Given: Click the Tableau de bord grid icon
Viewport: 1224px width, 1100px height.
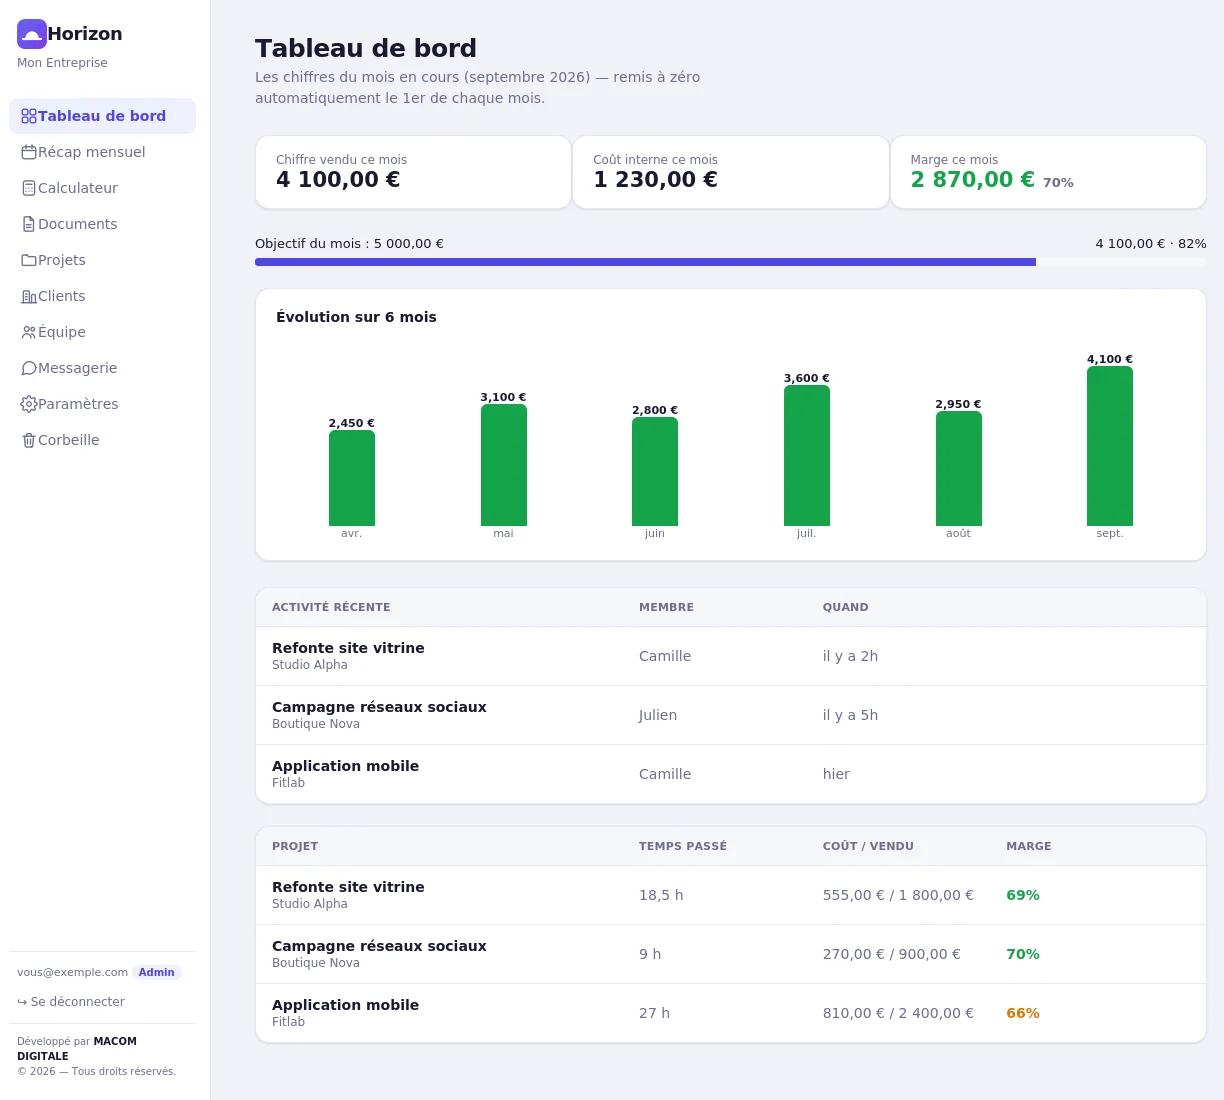Looking at the screenshot, I should pos(29,116).
